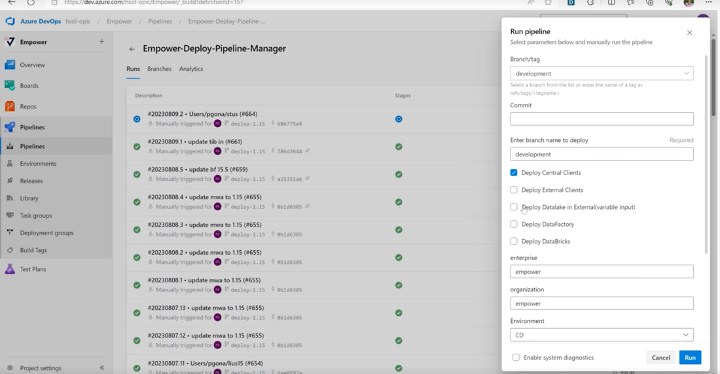Image resolution: width=720 pixels, height=374 pixels.
Task: Click the Run button
Action: pos(690,357)
